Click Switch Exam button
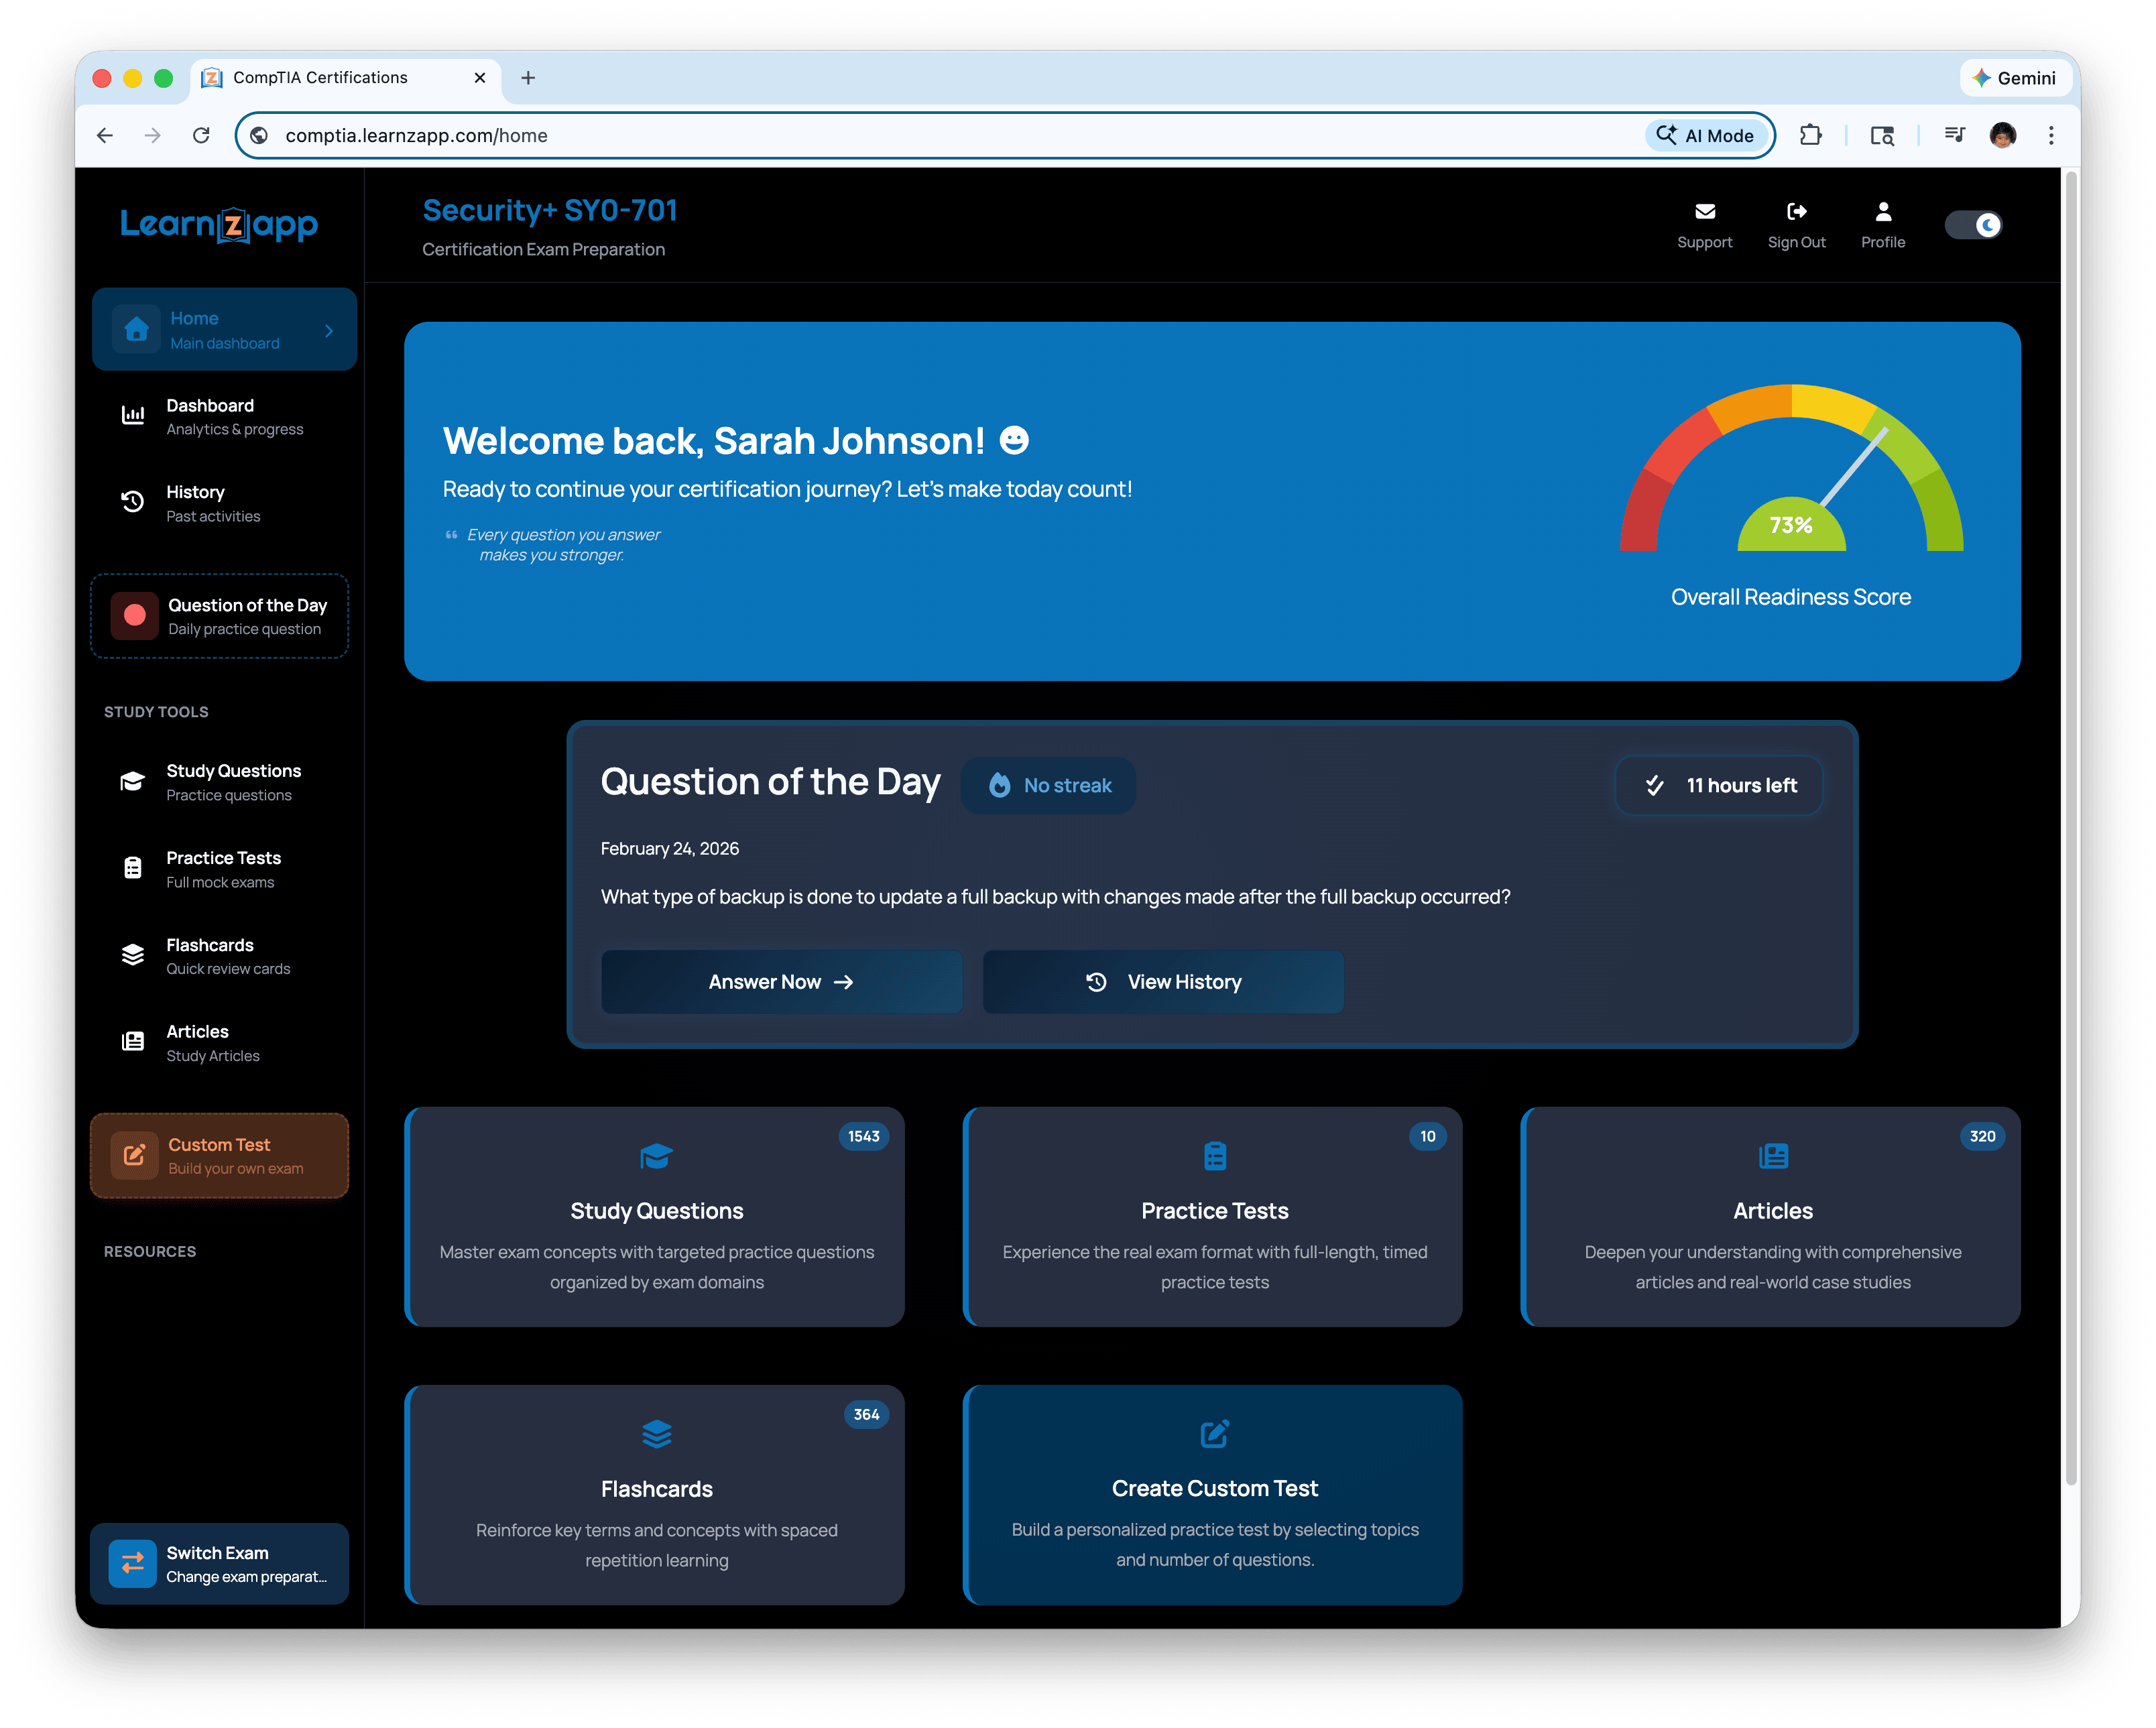2156x1728 pixels. tap(220, 1564)
